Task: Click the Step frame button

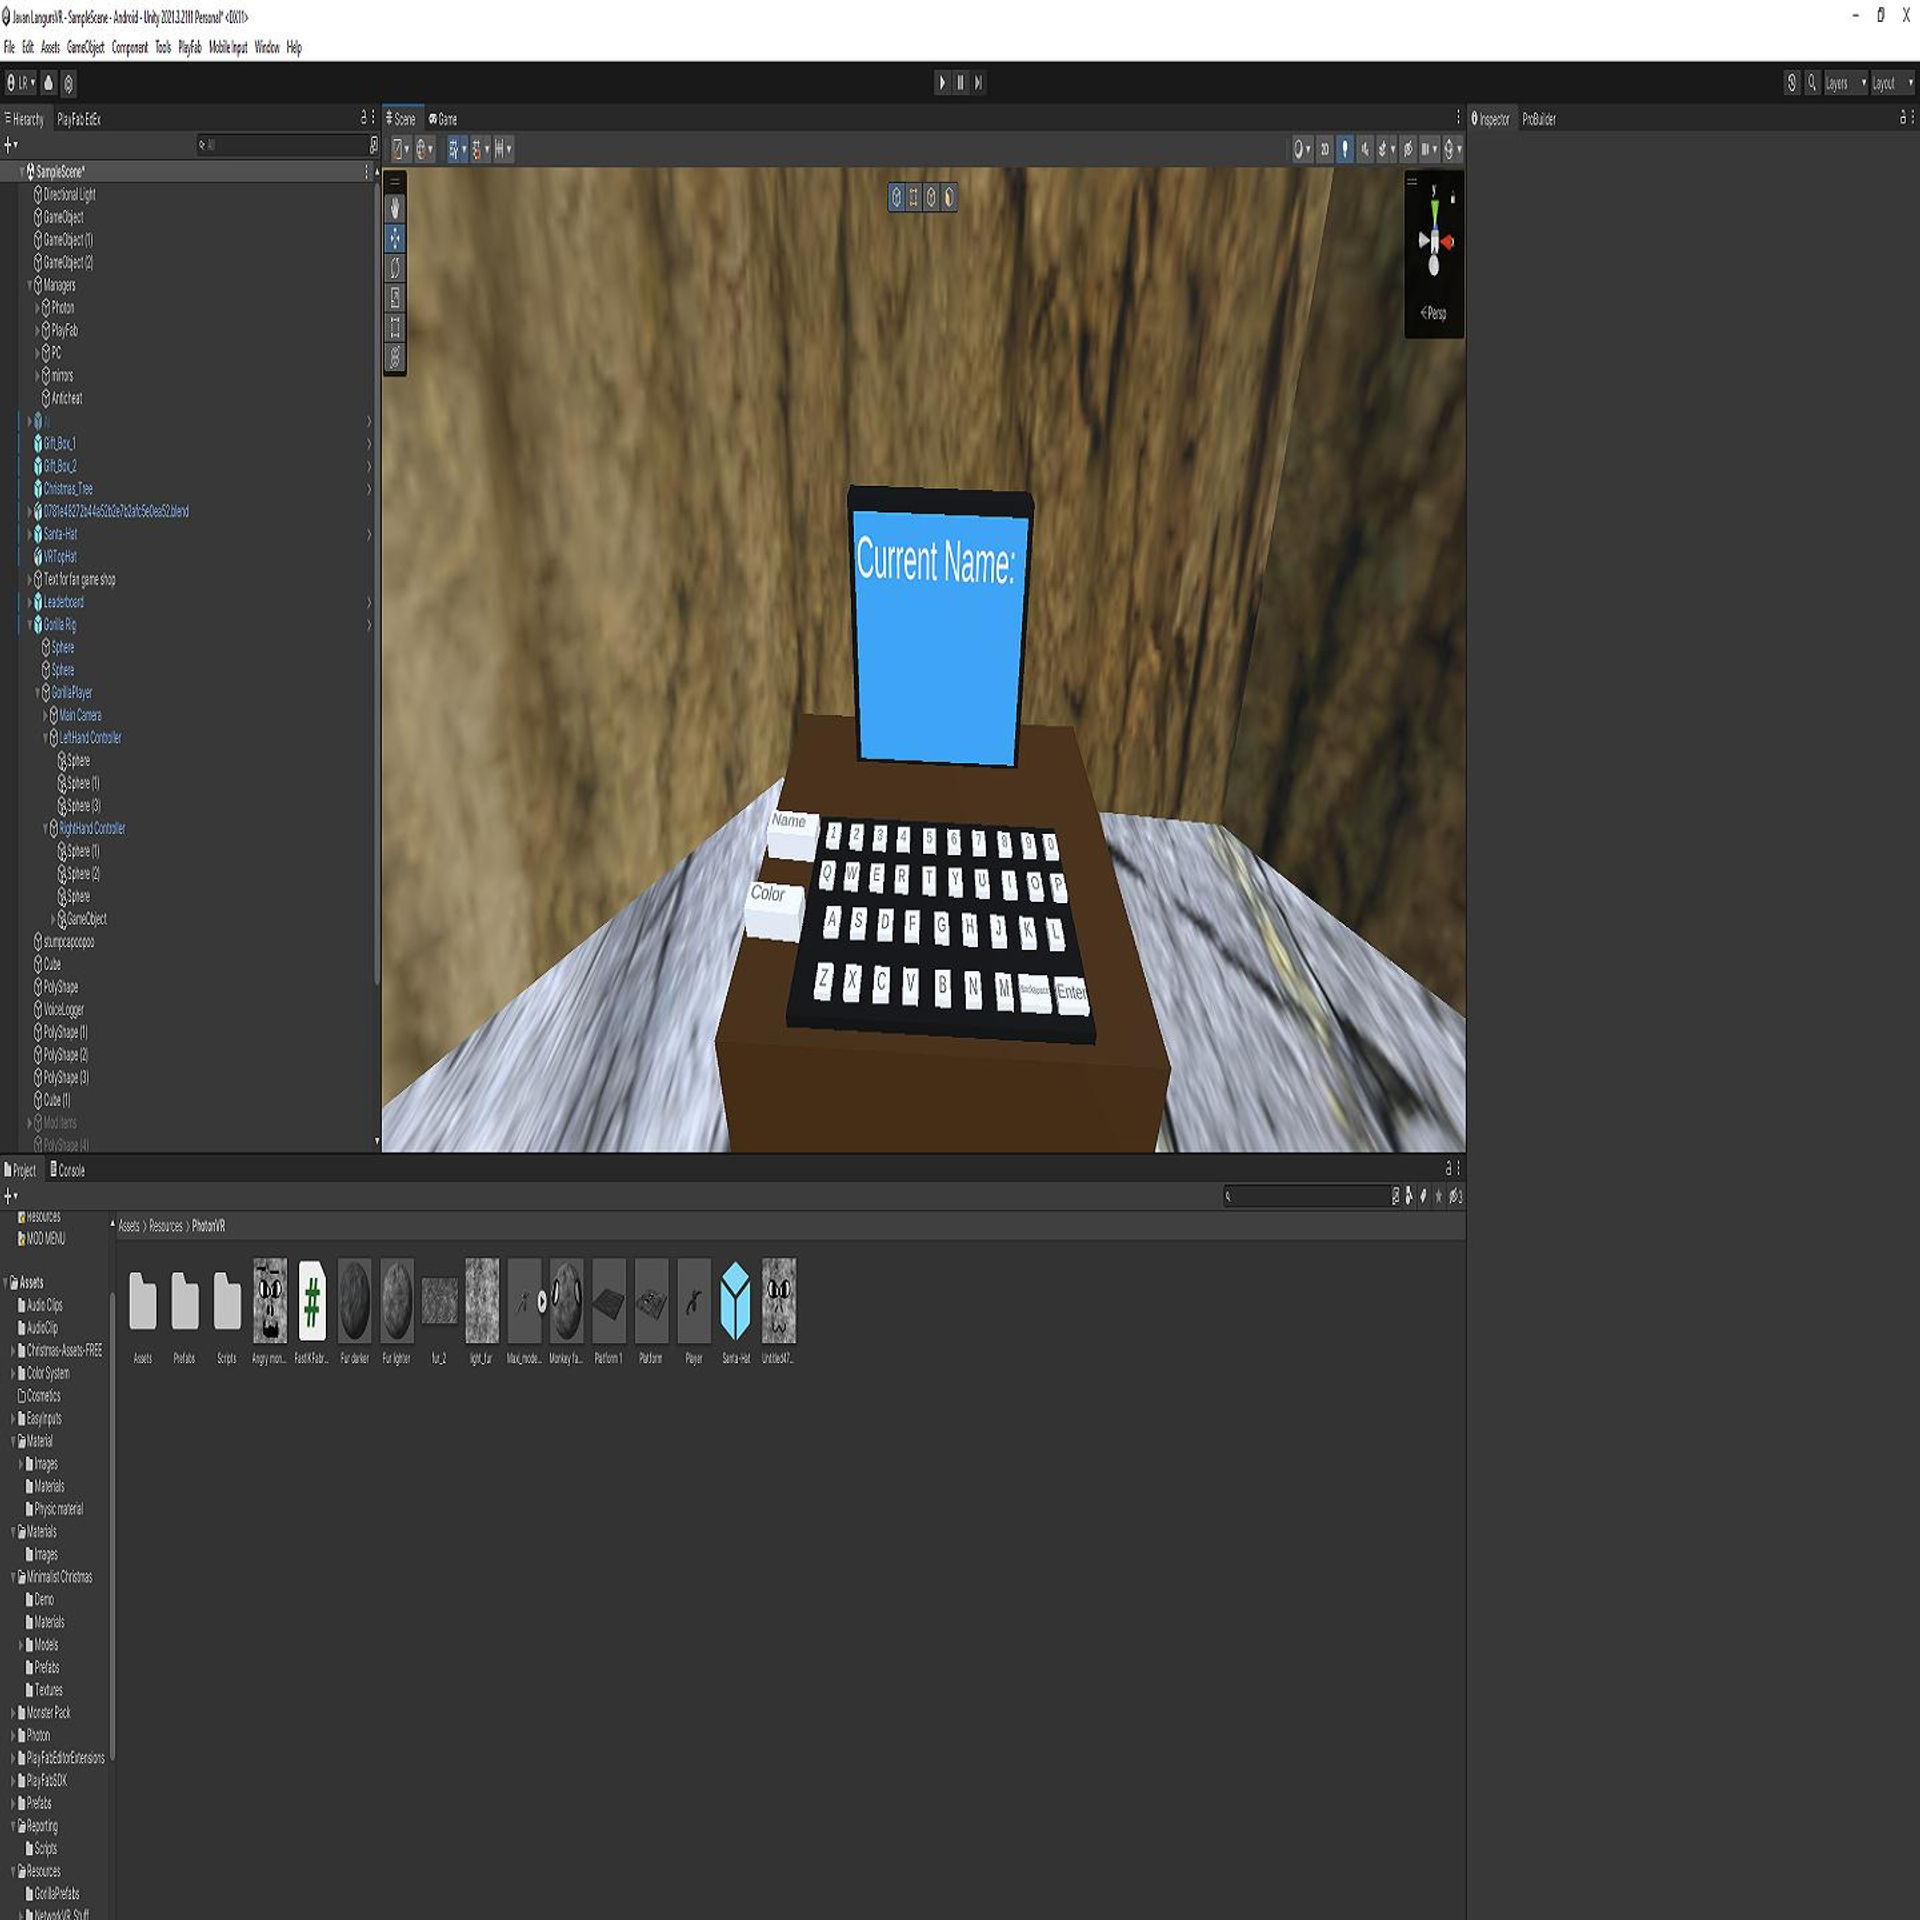Action: pos(979,83)
